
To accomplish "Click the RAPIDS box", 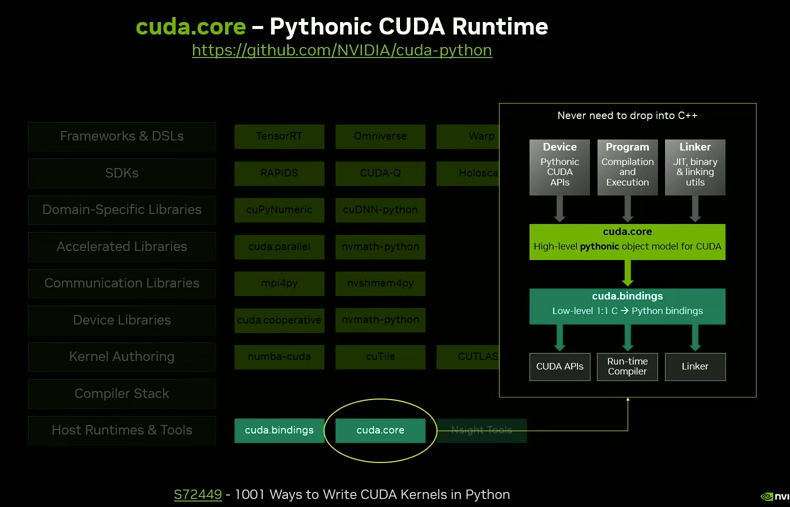I will (x=279, y=173).
